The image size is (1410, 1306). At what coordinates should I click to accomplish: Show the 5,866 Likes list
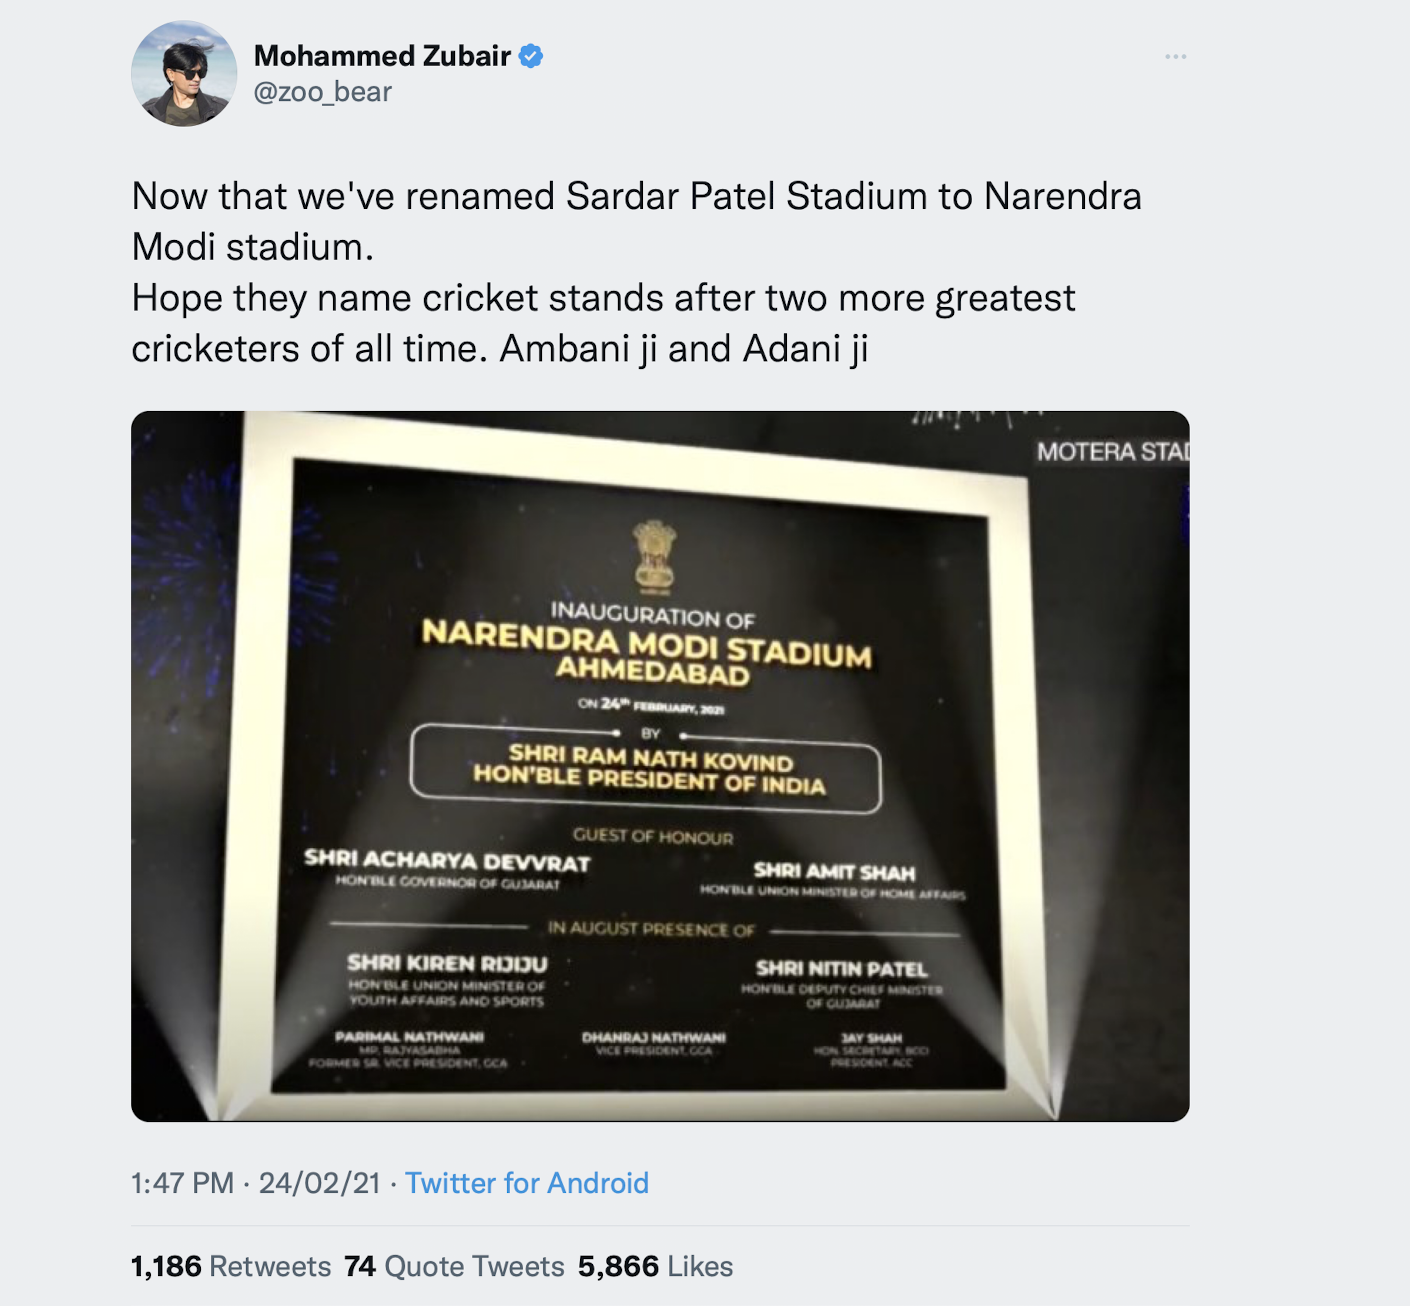655,1266
